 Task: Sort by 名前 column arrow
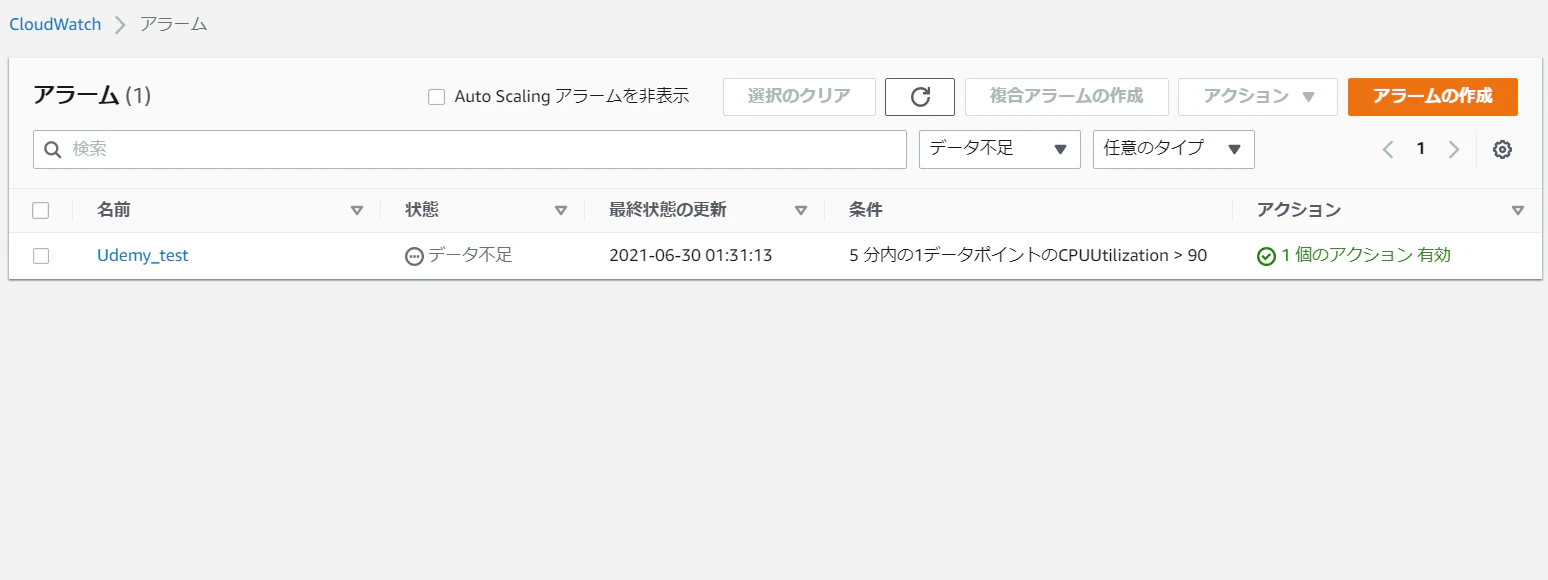click(357, 211)
